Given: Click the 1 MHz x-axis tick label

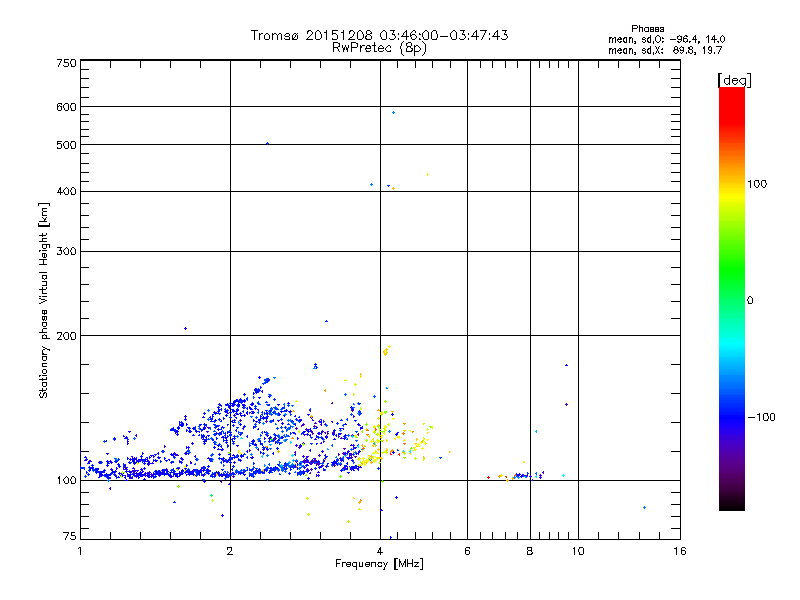Looking at the screenshot, I should [80, 551].
